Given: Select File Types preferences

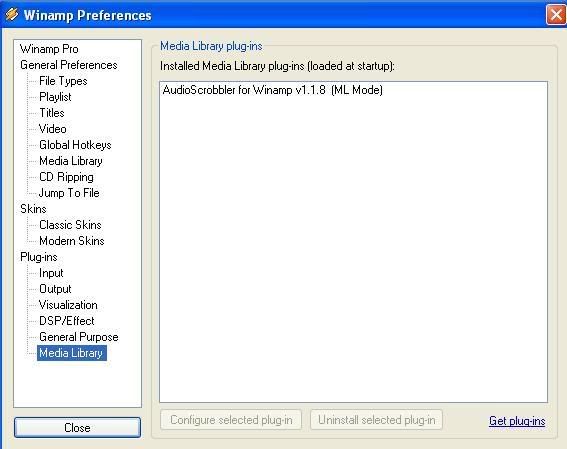Looking at the screenshot, I should [x=63, y=81].
